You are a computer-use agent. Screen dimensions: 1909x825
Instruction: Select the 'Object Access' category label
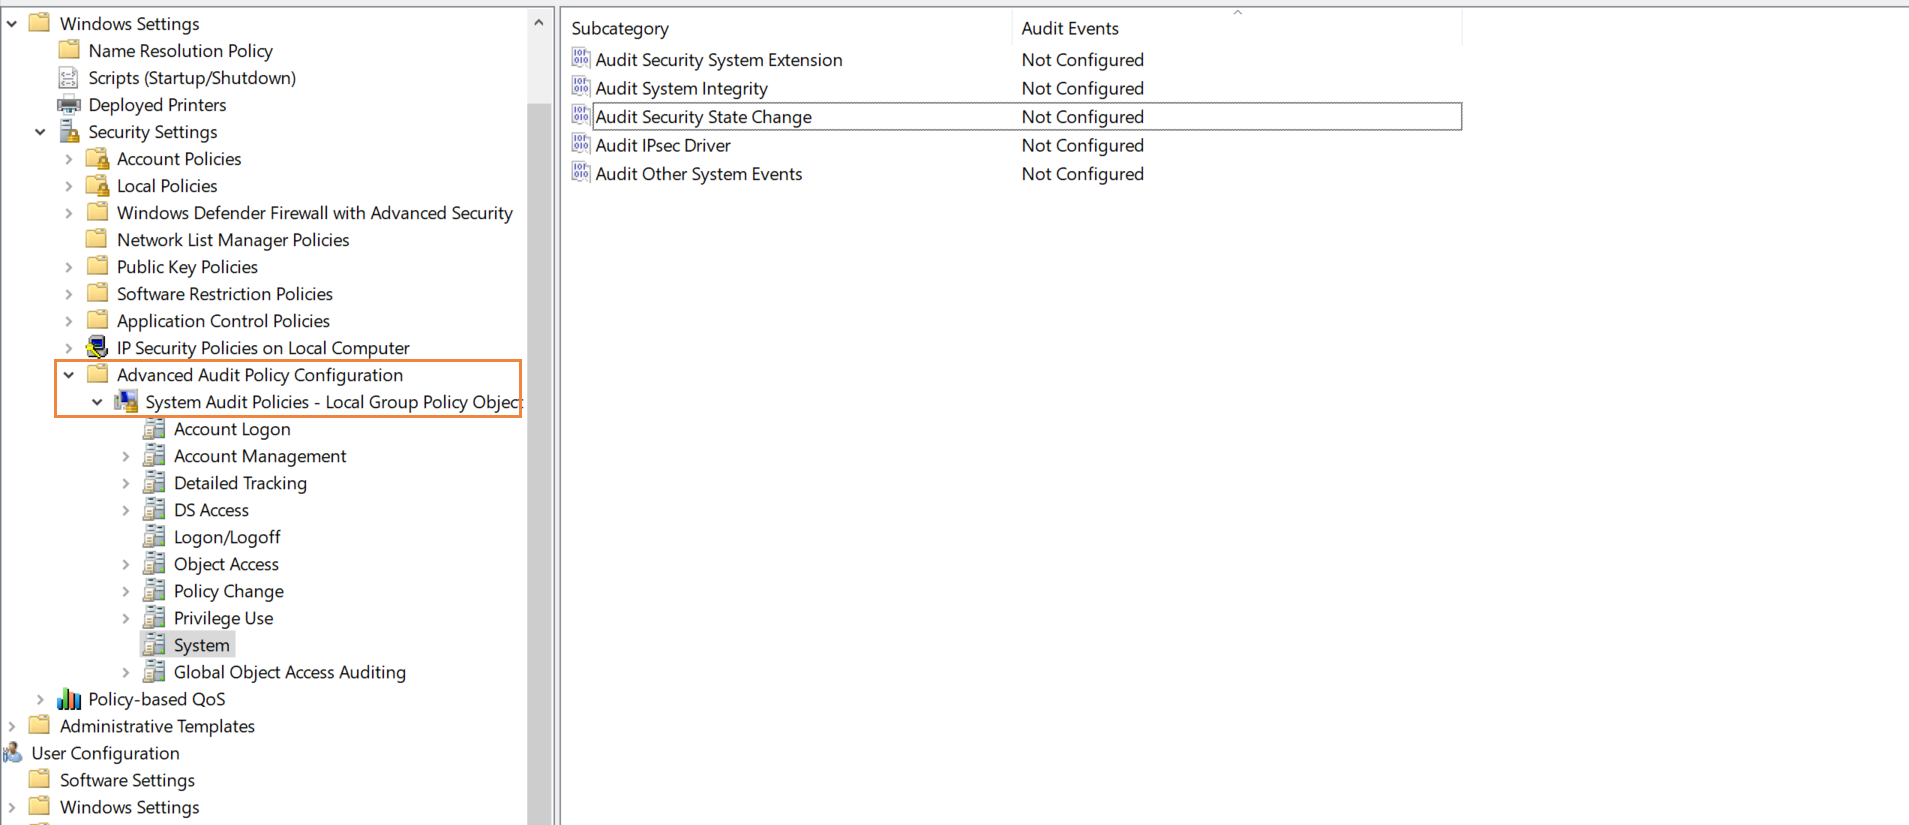click(226, 564)
